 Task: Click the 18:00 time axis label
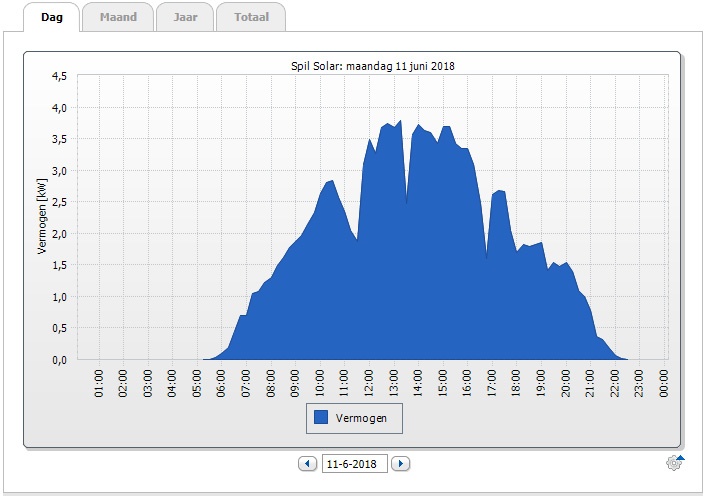[516, 383]
